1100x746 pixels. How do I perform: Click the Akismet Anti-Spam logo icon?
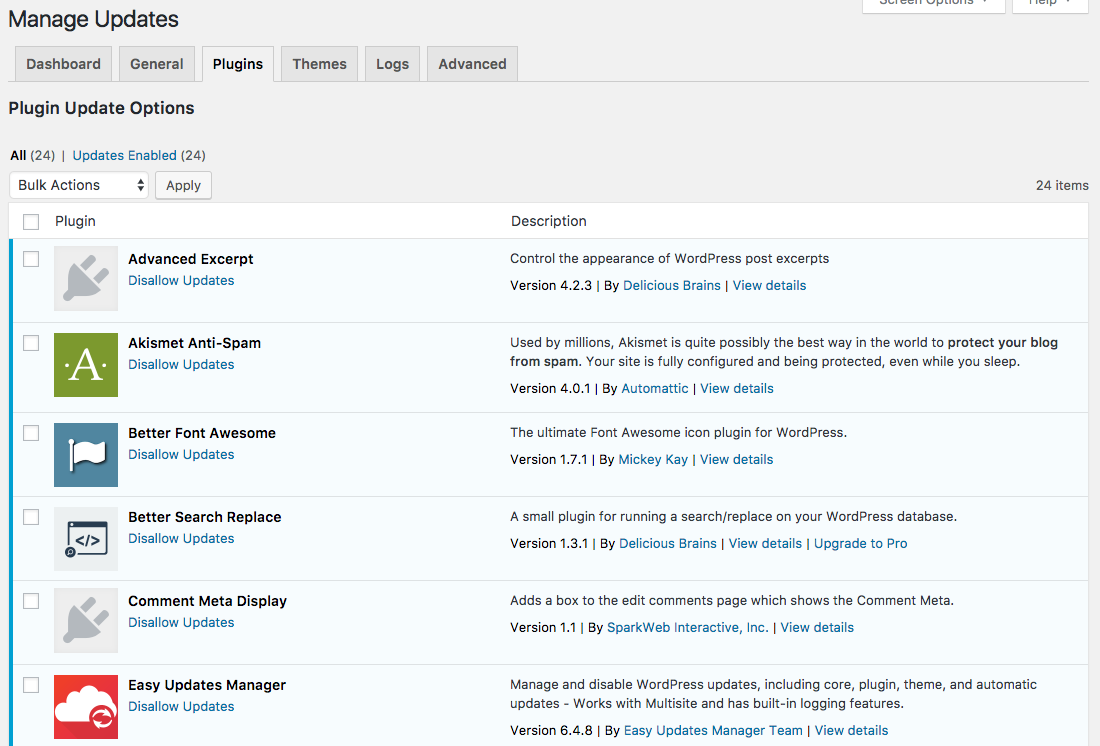[86, 365]
